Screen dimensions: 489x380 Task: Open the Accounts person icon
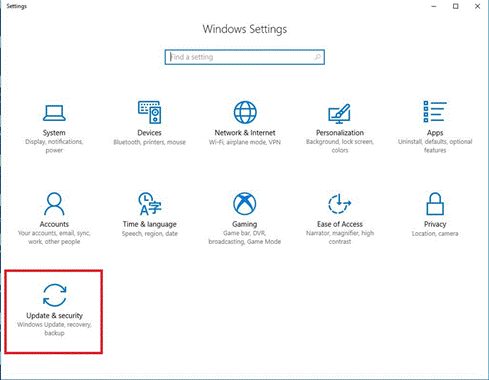[x=54, y=204]
